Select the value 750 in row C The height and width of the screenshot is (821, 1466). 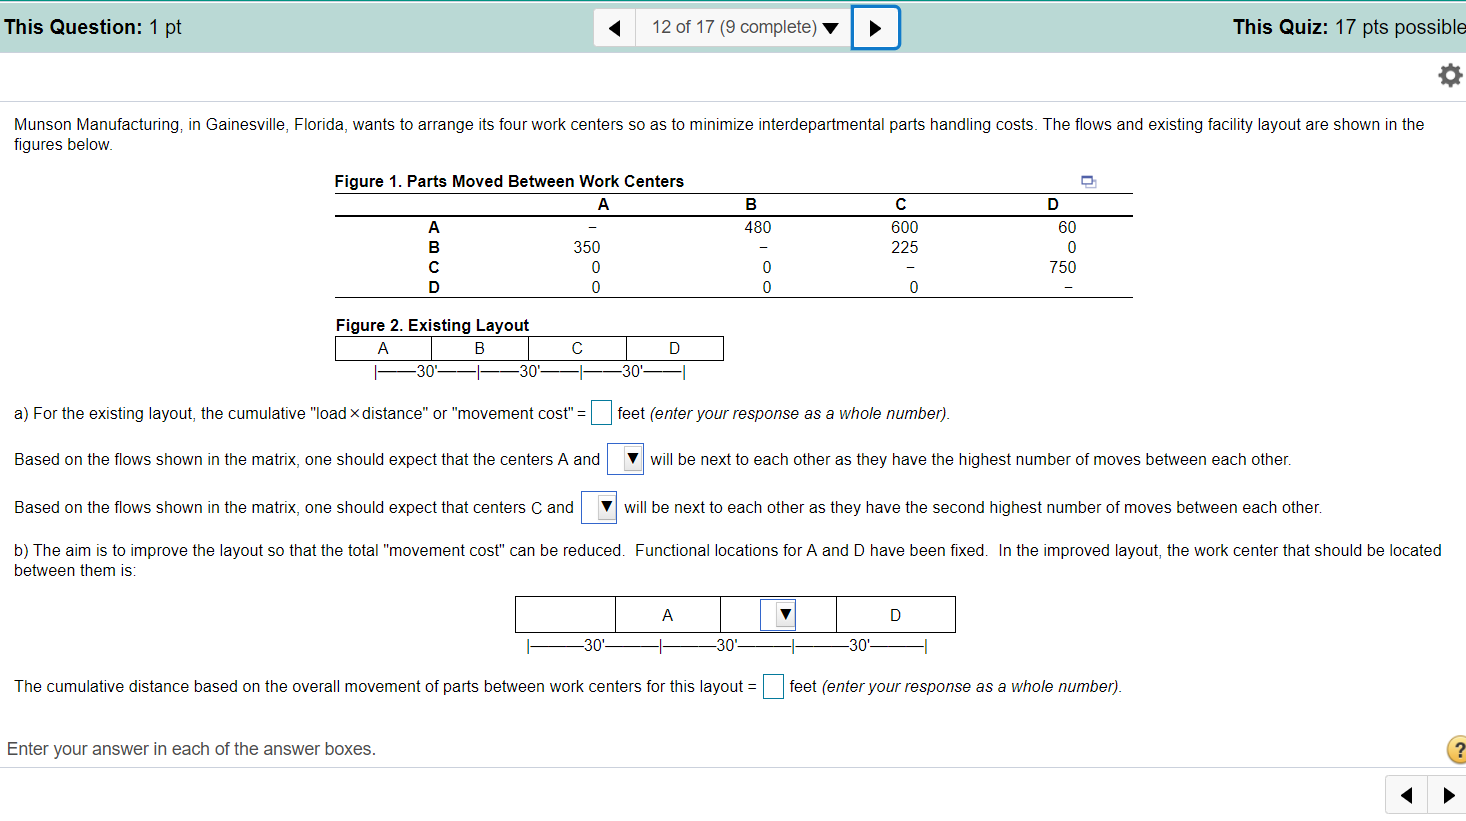coord(1063,267)
